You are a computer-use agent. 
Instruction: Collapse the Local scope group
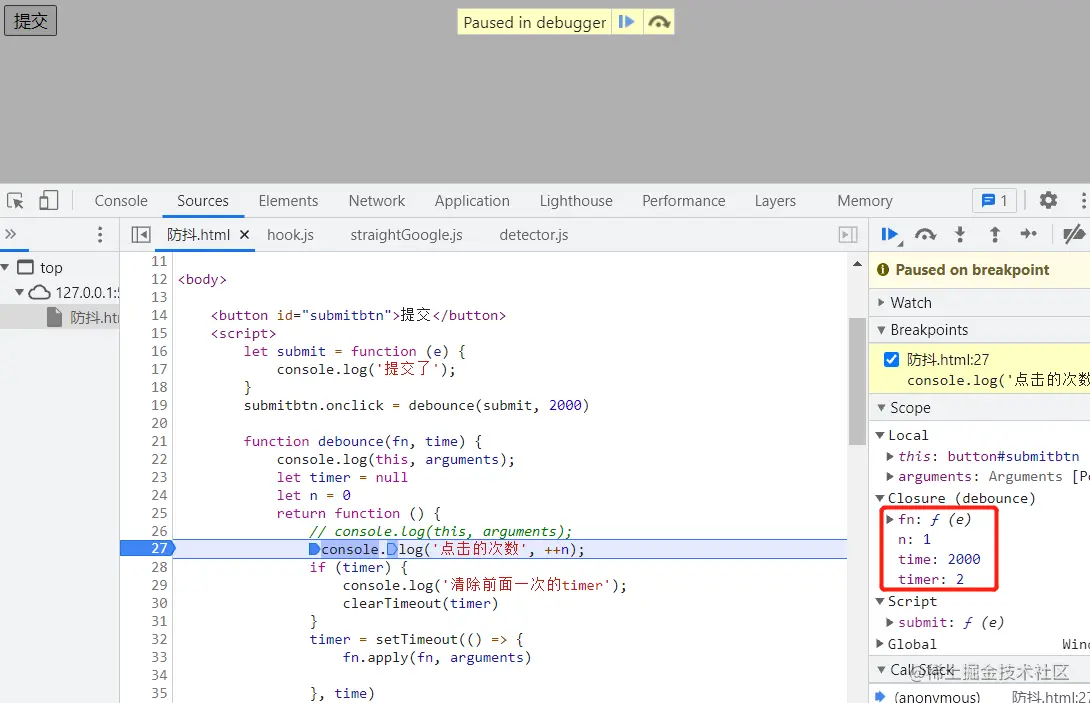pos(880,435)
